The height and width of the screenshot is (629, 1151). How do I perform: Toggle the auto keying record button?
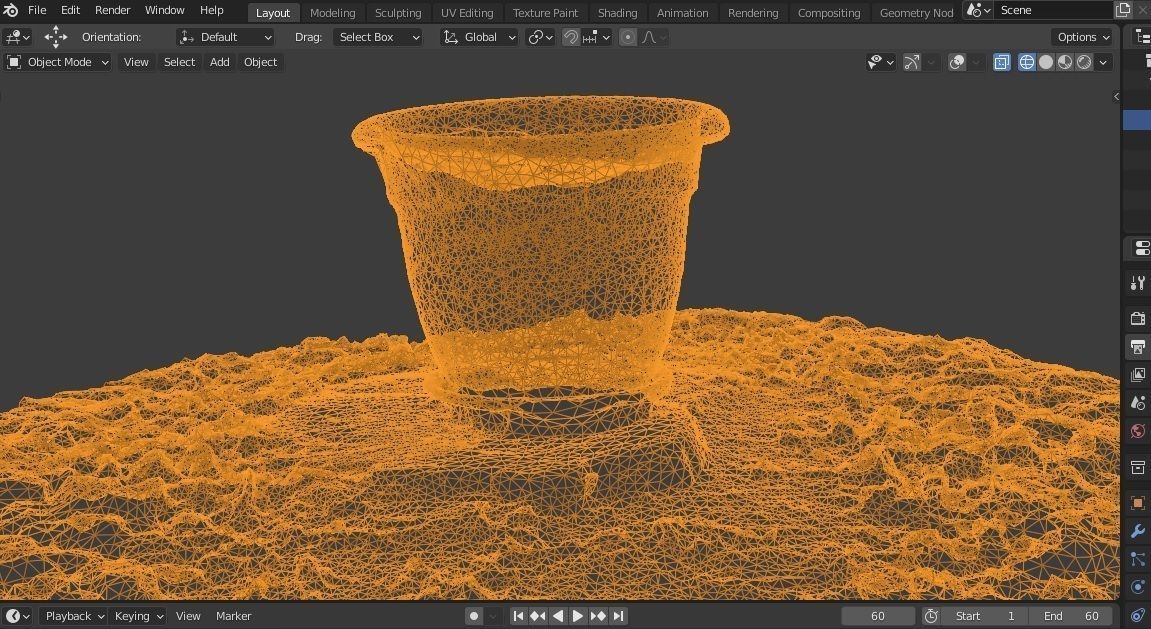click(x=474, y=616)
